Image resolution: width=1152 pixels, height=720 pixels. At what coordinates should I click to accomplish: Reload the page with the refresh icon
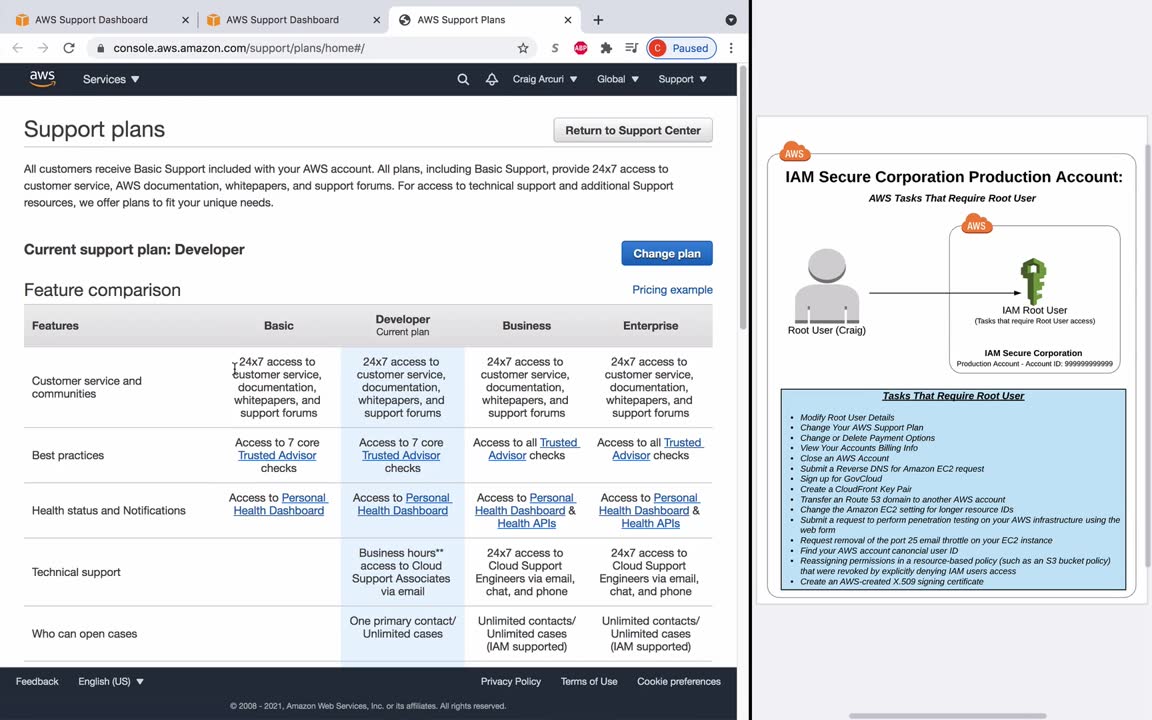coord(69,48)
